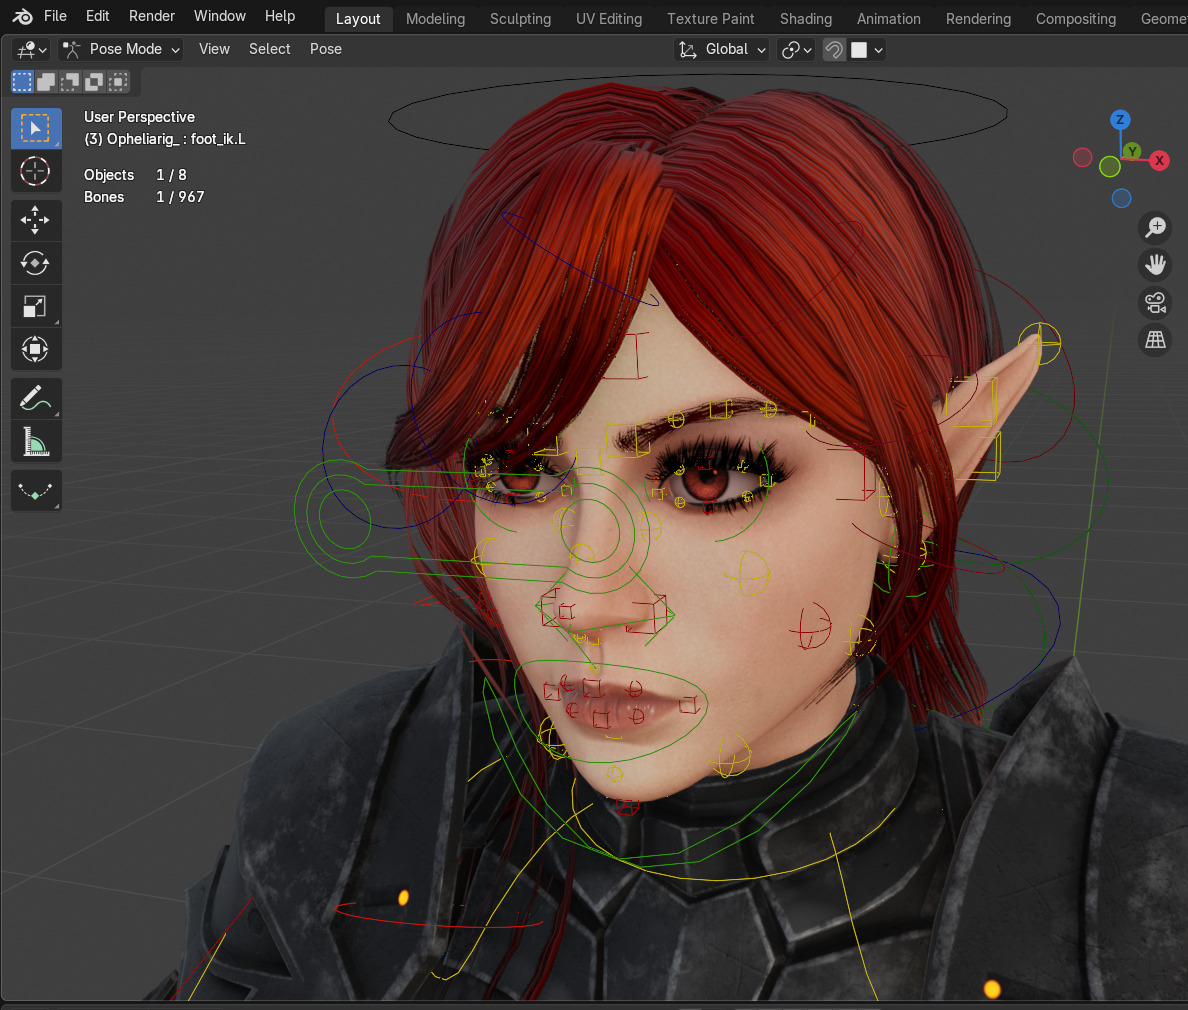1188x1010 pixels.
Task: Open the Help menu
Action: 280,16
